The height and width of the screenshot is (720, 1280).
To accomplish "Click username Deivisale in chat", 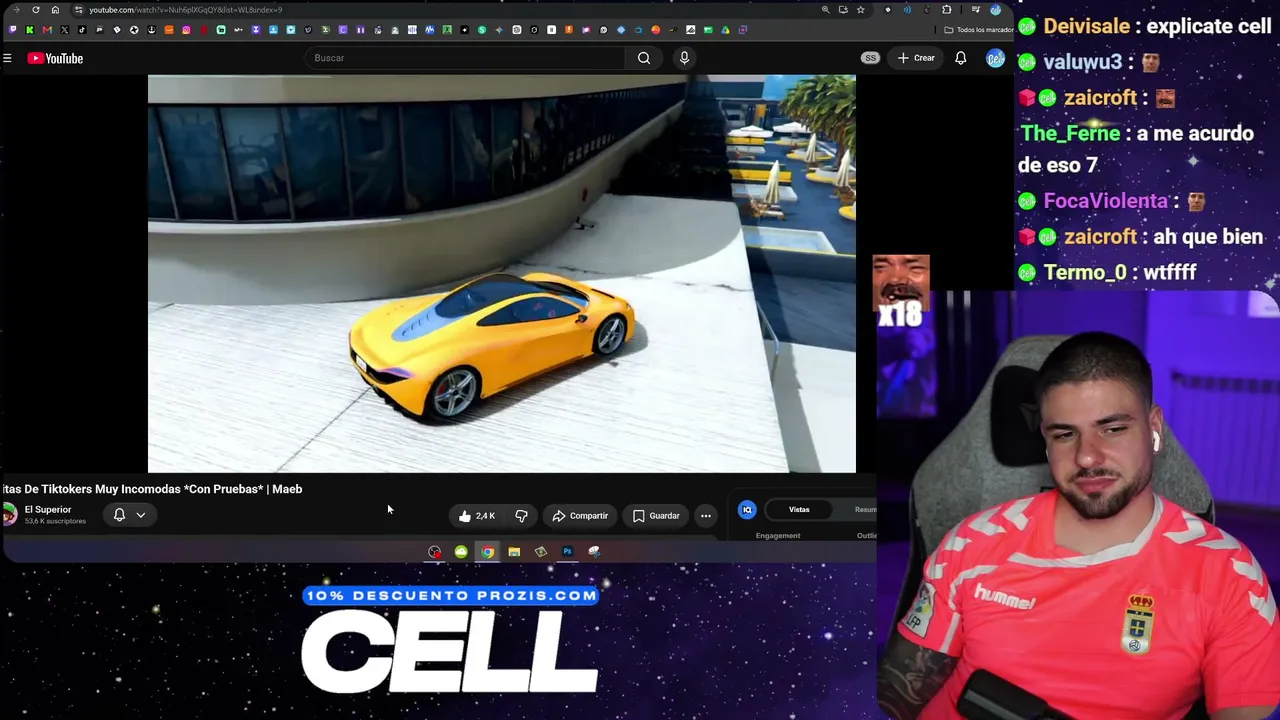I will (x=1086, y=26).
